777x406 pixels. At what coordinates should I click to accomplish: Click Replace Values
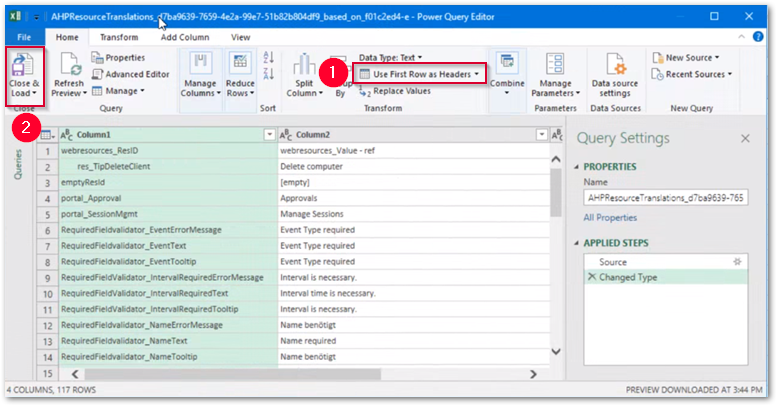(395, 91)
